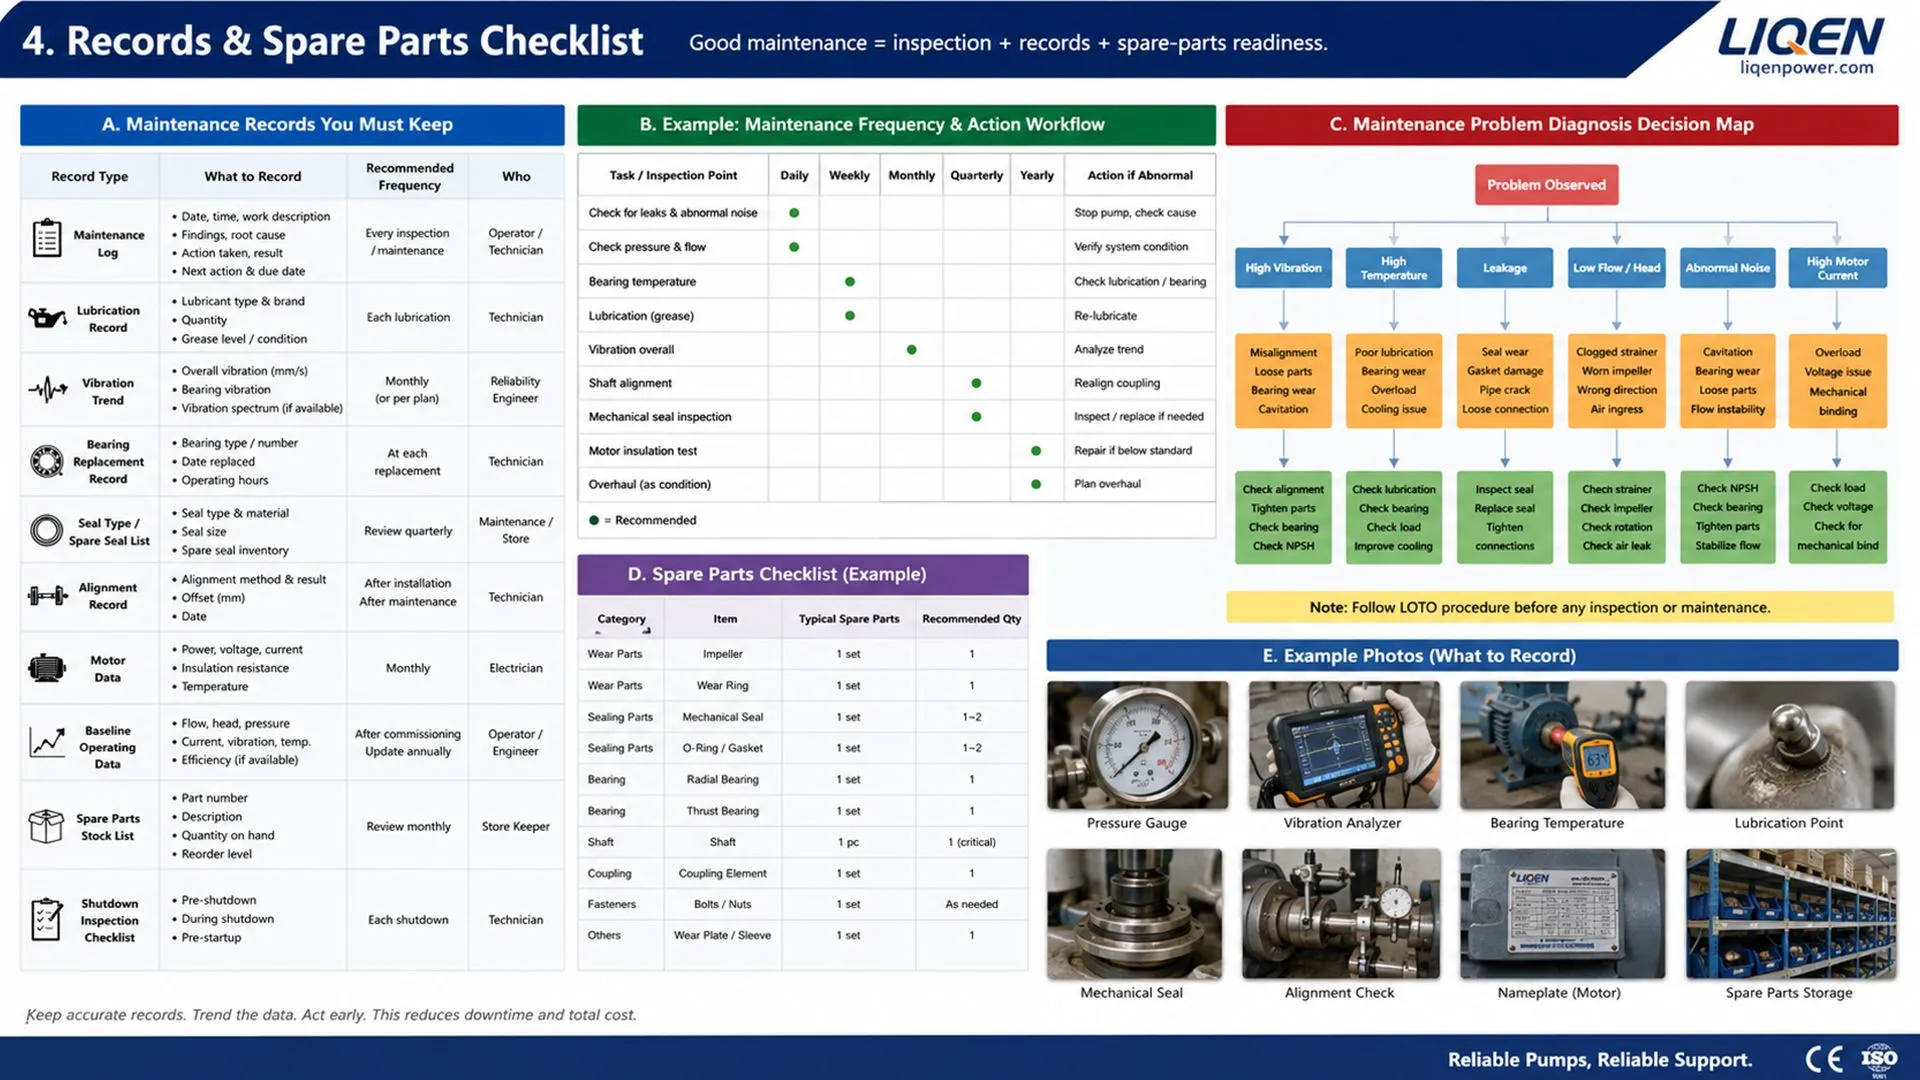The width and height of the screenshot is (1920, 1080).
Task: Click the LIQEN logo in header
Action: click(x=1801, y=38)
